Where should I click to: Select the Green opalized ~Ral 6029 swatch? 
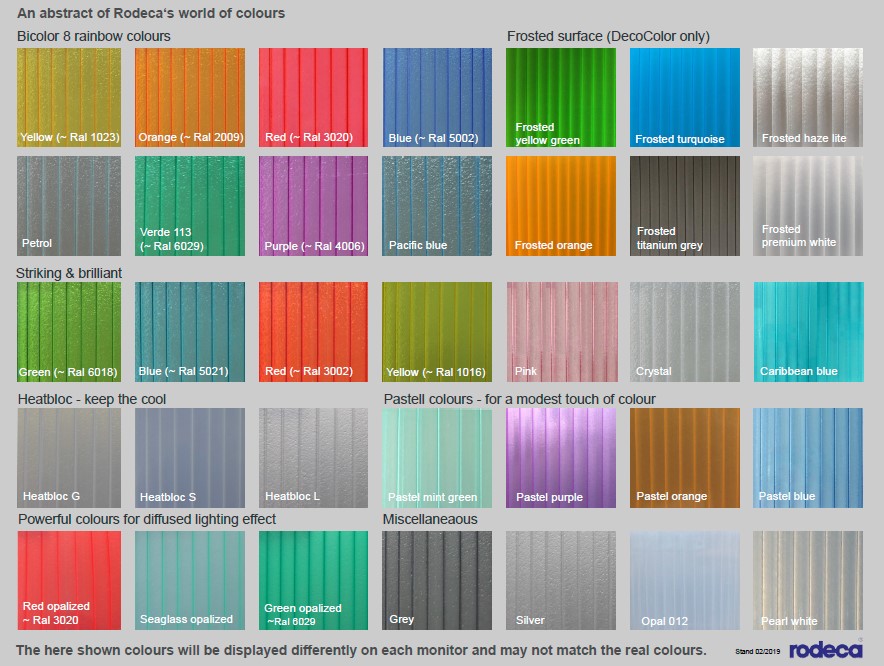tap(313, 580)
